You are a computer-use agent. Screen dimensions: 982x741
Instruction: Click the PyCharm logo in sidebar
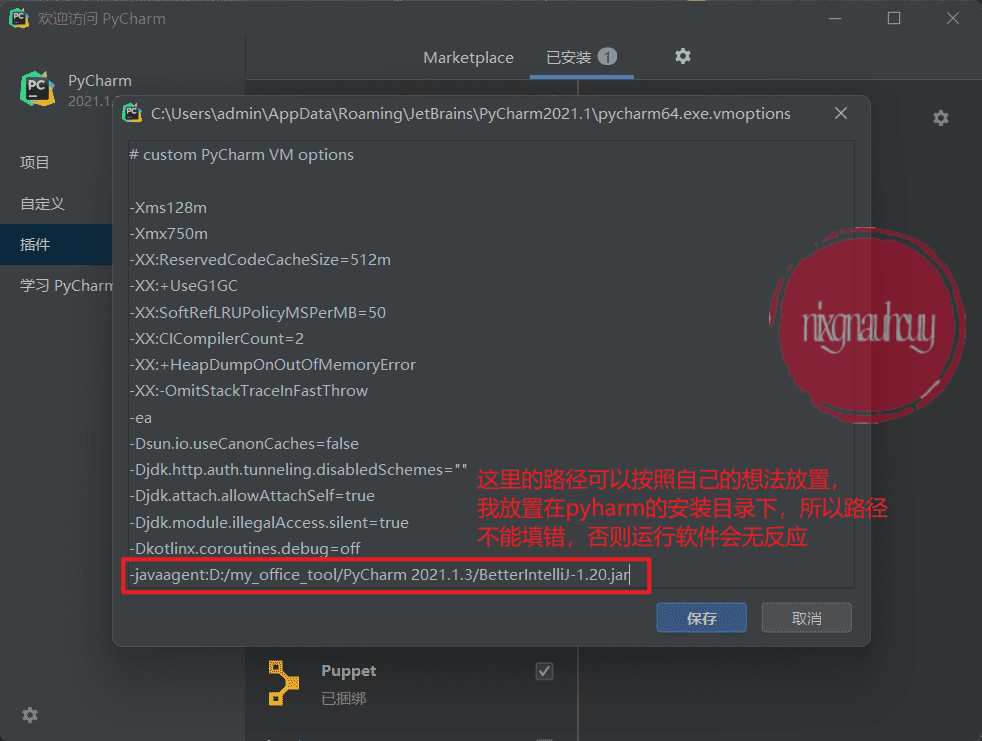pos(37,88)
